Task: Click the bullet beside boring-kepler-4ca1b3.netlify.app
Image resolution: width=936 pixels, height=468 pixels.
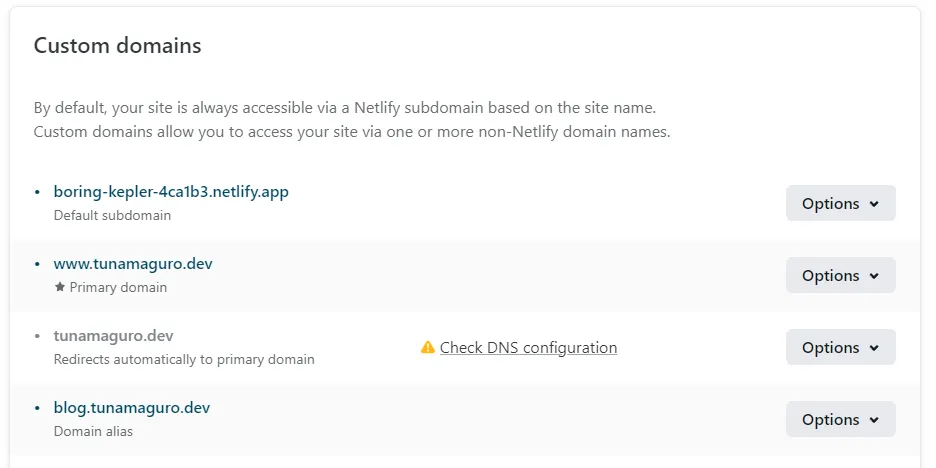Action: 38,192
